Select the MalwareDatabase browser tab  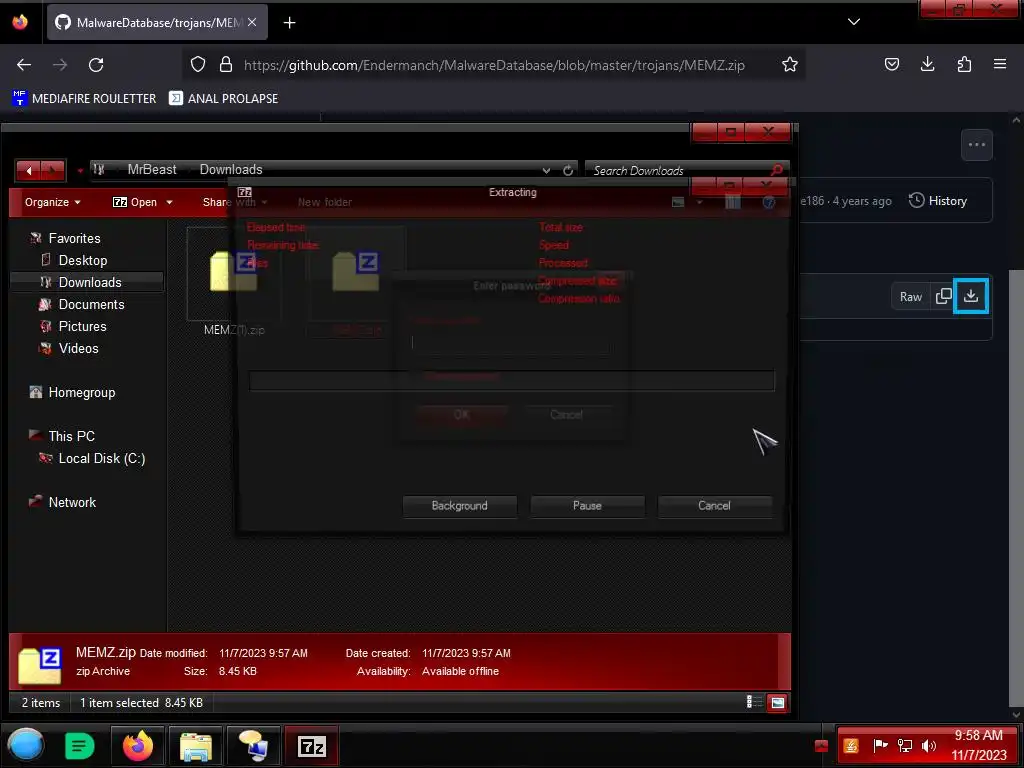(x=157, y=23)
